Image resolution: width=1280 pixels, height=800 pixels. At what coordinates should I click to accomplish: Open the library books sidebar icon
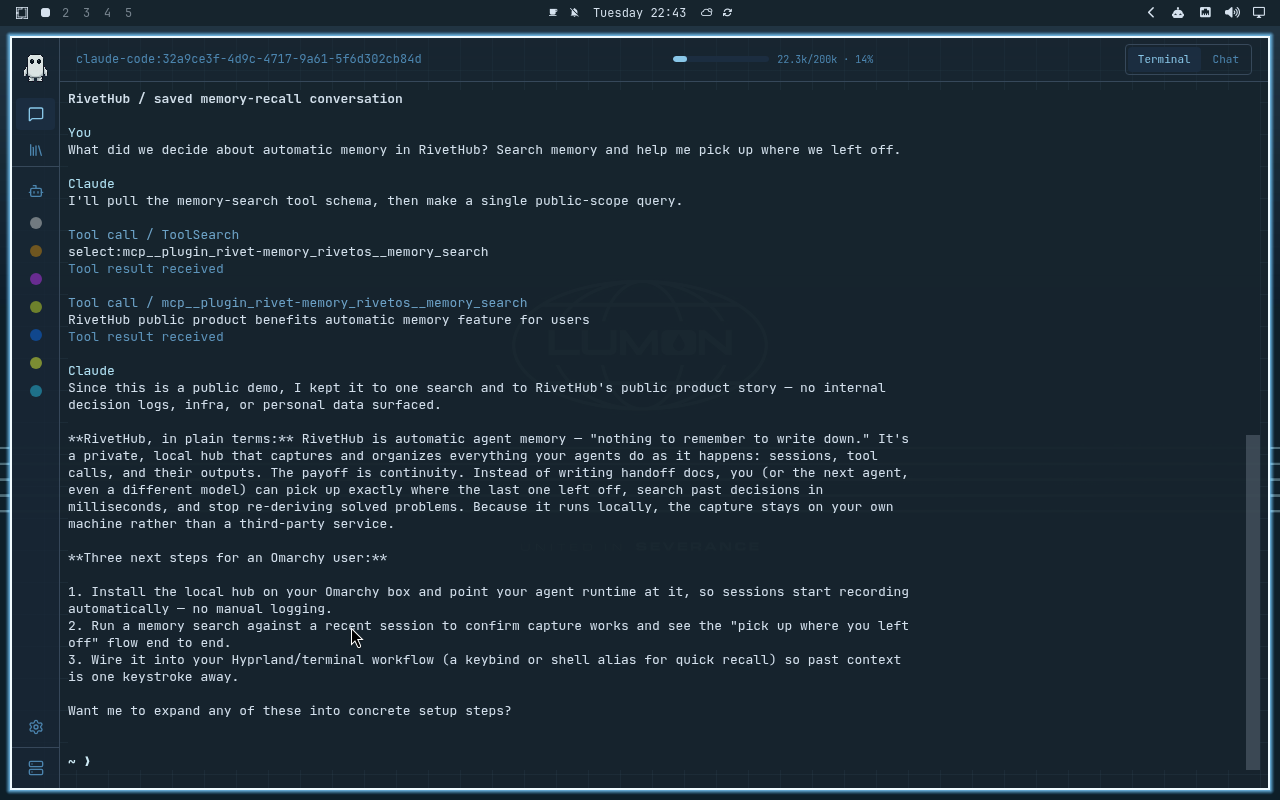coord(35,150)
